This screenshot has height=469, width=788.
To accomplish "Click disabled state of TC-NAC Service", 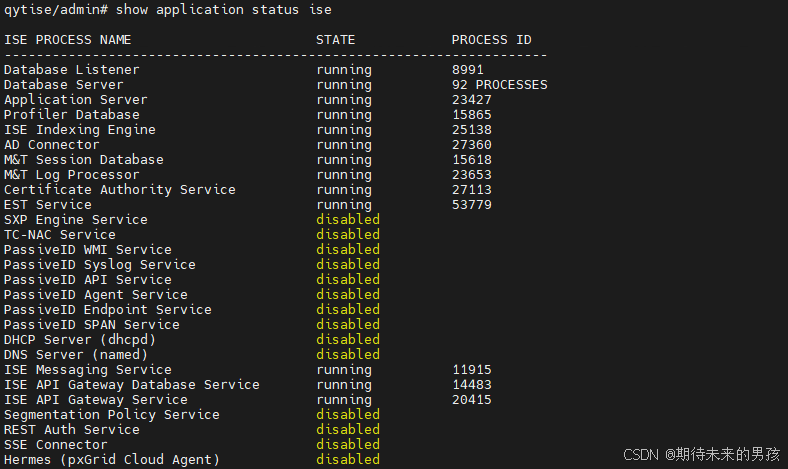I will tap(348, 235).
